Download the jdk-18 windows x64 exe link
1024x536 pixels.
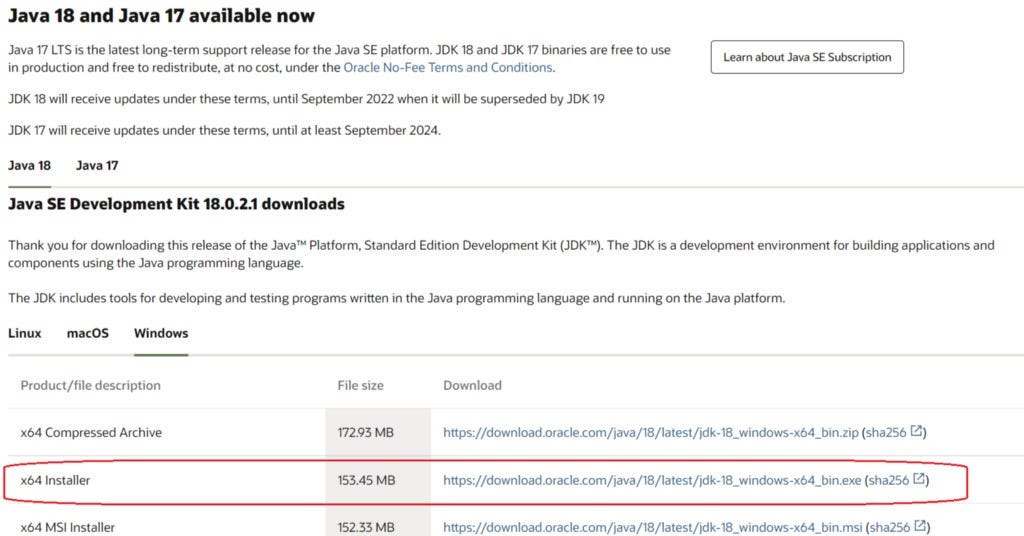point(652,480)
